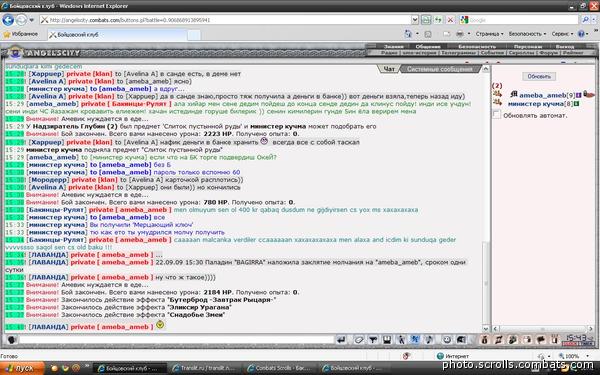
Task: Click the Рейтинг submenu link
Action: tap(573, 53)
